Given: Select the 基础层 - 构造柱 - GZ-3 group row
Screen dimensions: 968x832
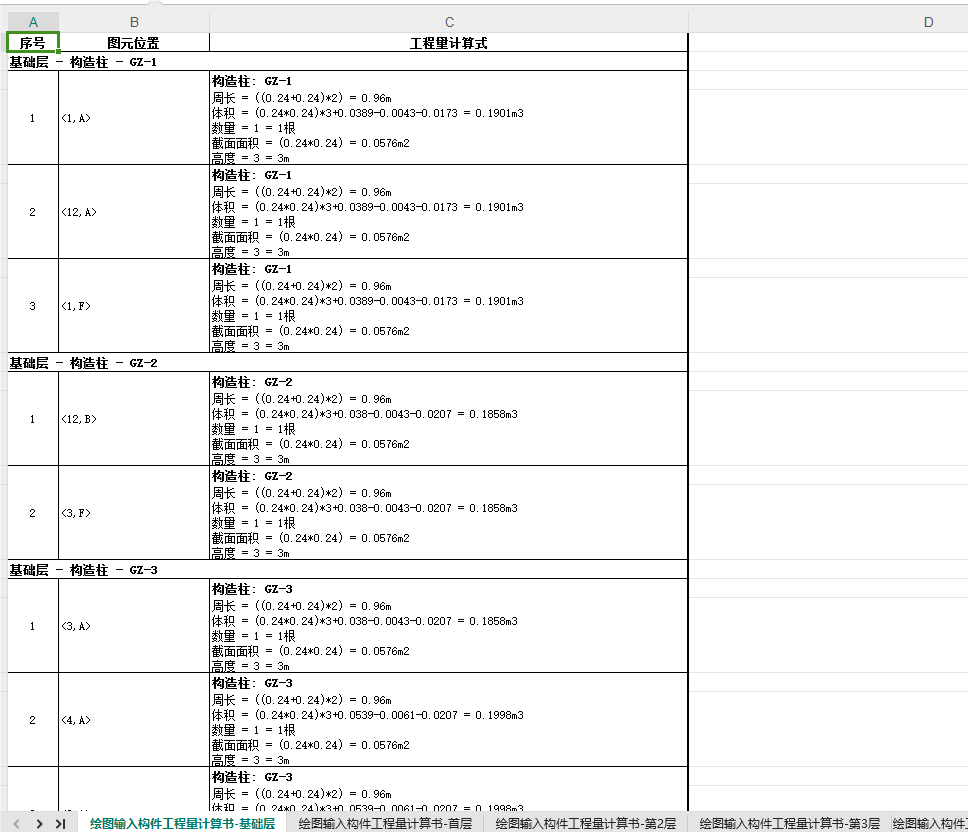Looking at the screenshot, I should tap(348, 570).
